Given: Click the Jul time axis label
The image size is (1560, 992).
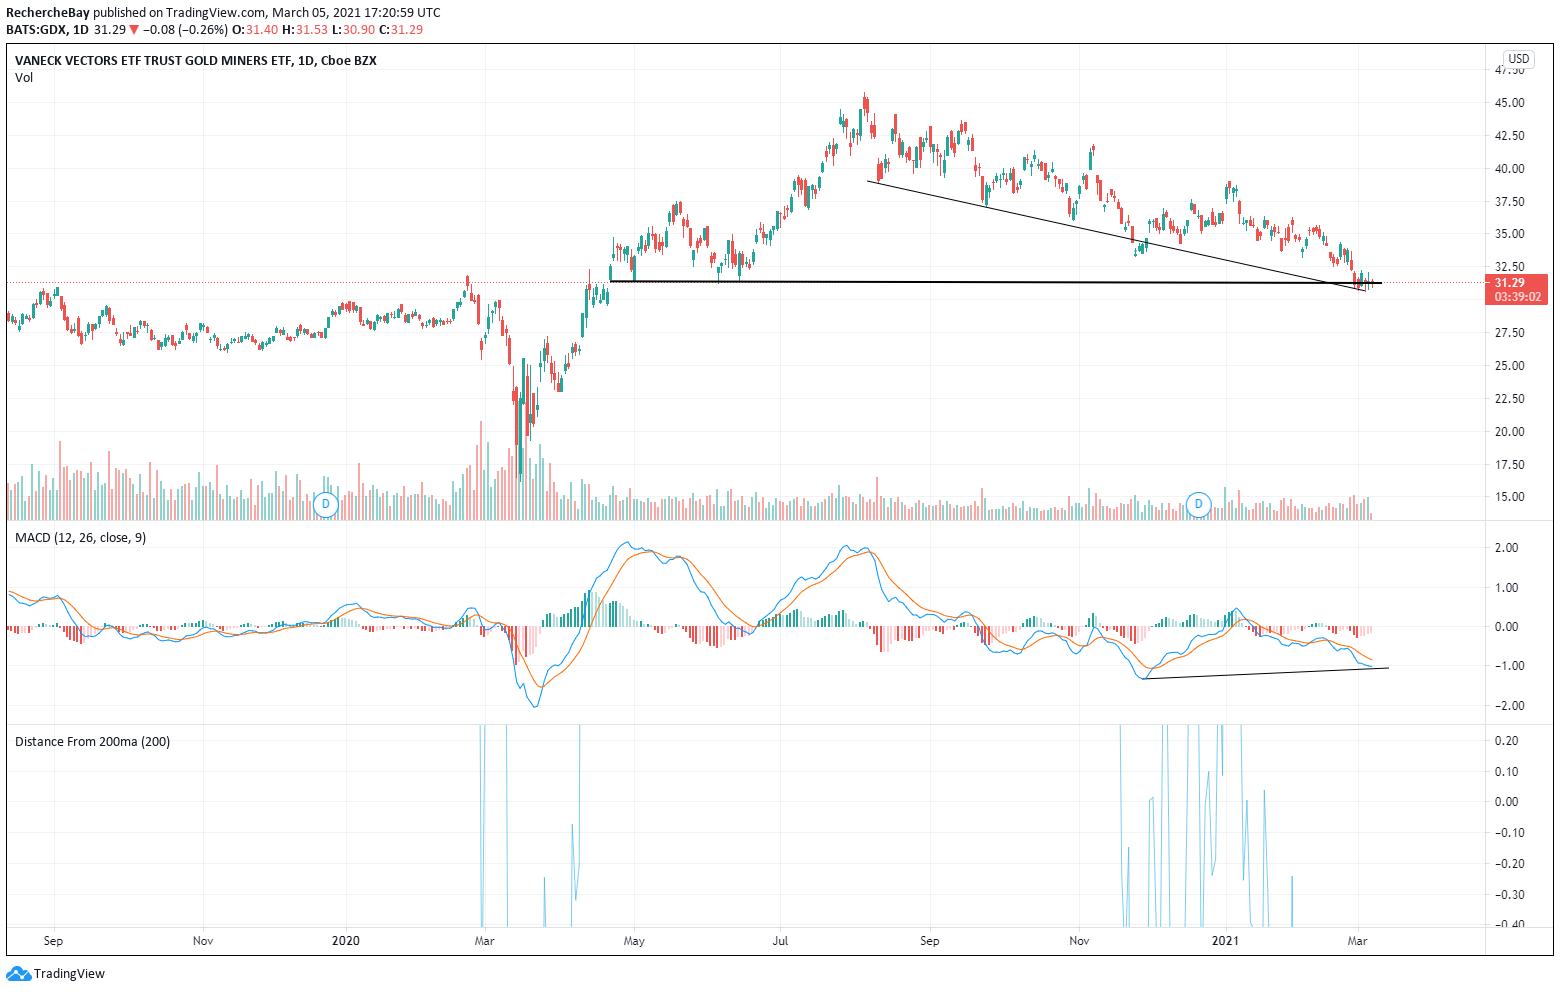Looking at the screenshot, I should pos(781,941).
